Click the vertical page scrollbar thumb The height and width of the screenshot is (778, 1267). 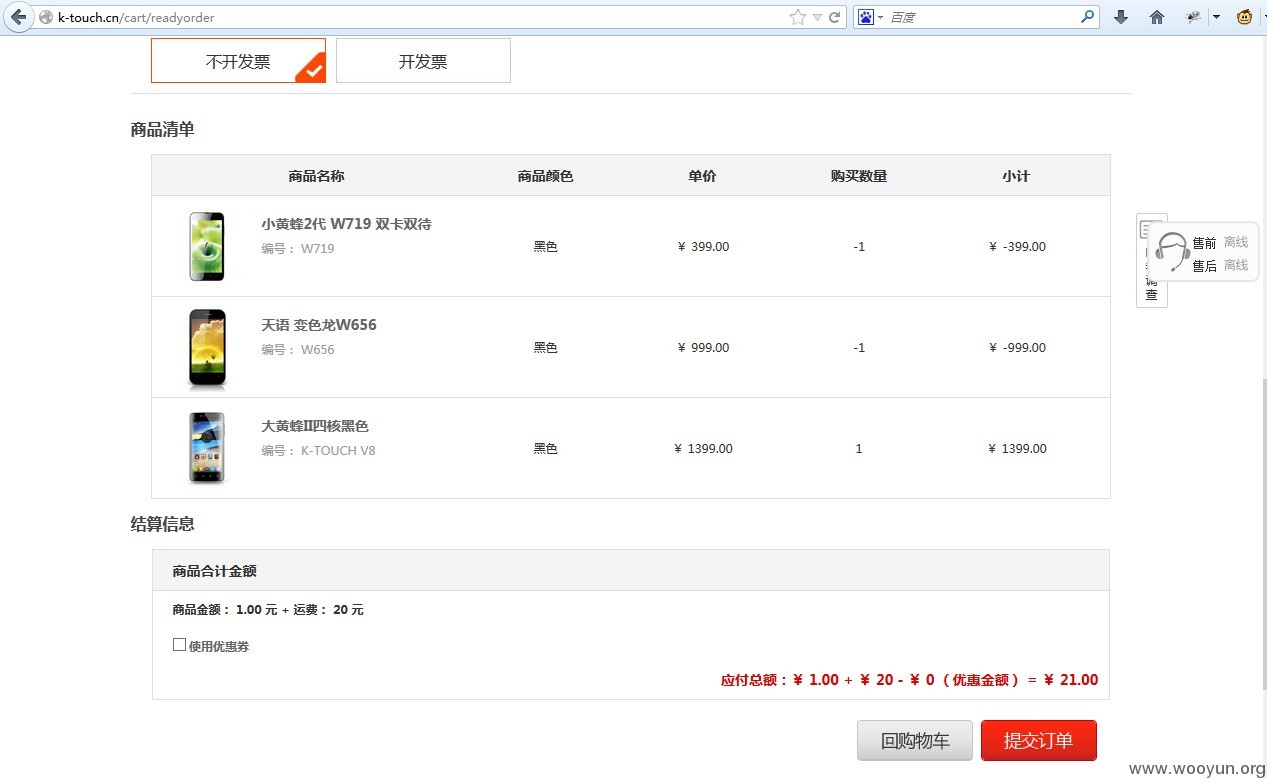click(1263, 535)
